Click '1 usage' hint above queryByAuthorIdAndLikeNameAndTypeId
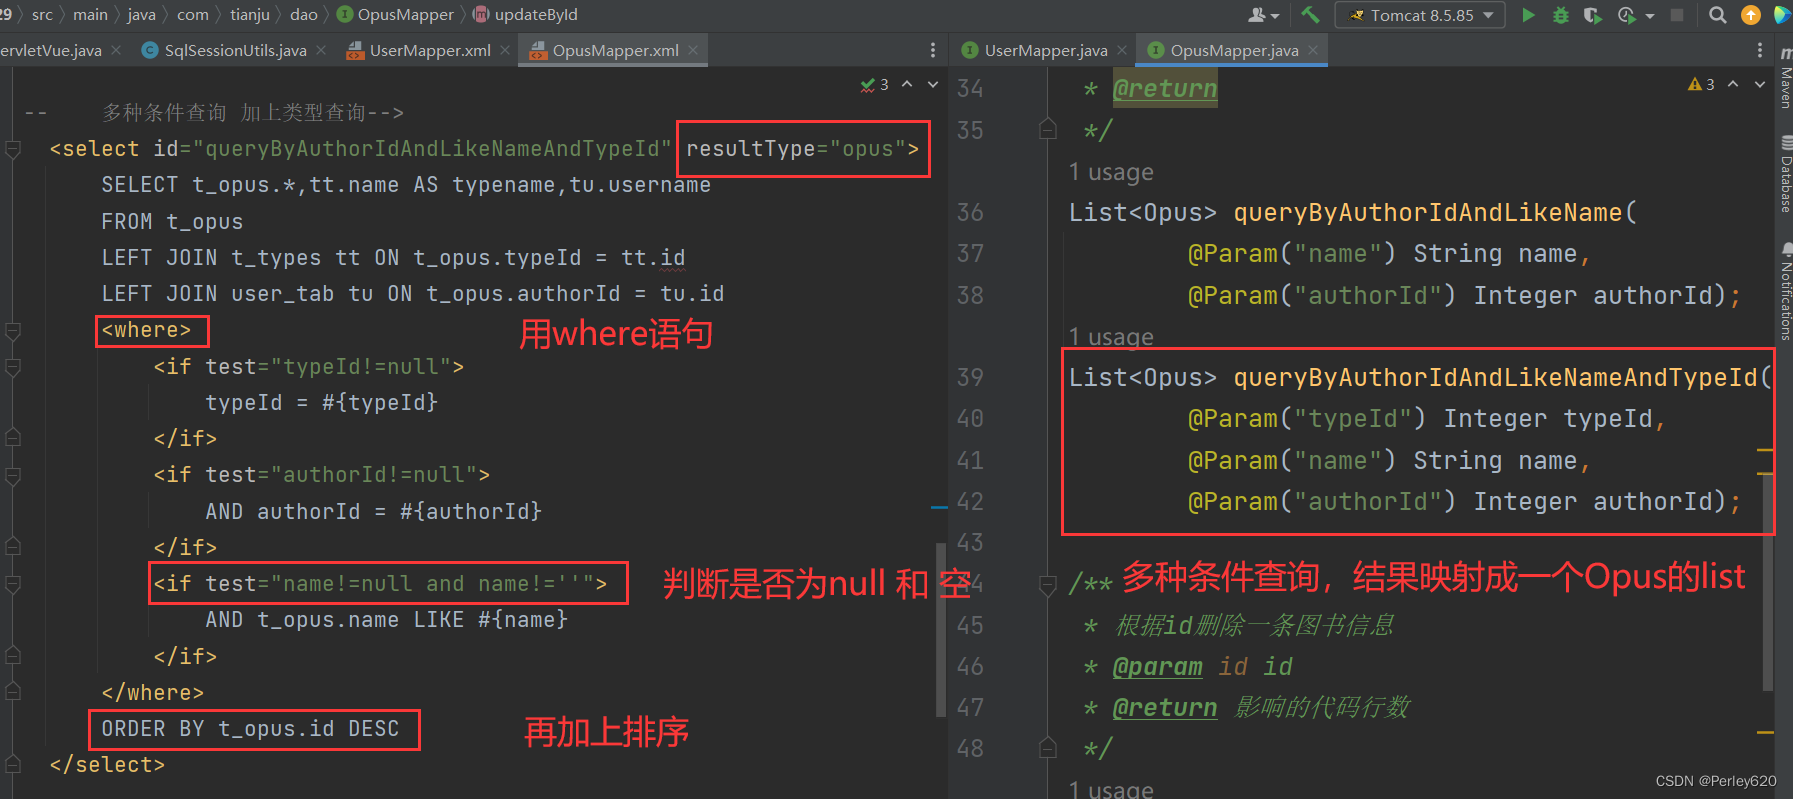Screen dimensions: 1793x799 click(1111, 337)
